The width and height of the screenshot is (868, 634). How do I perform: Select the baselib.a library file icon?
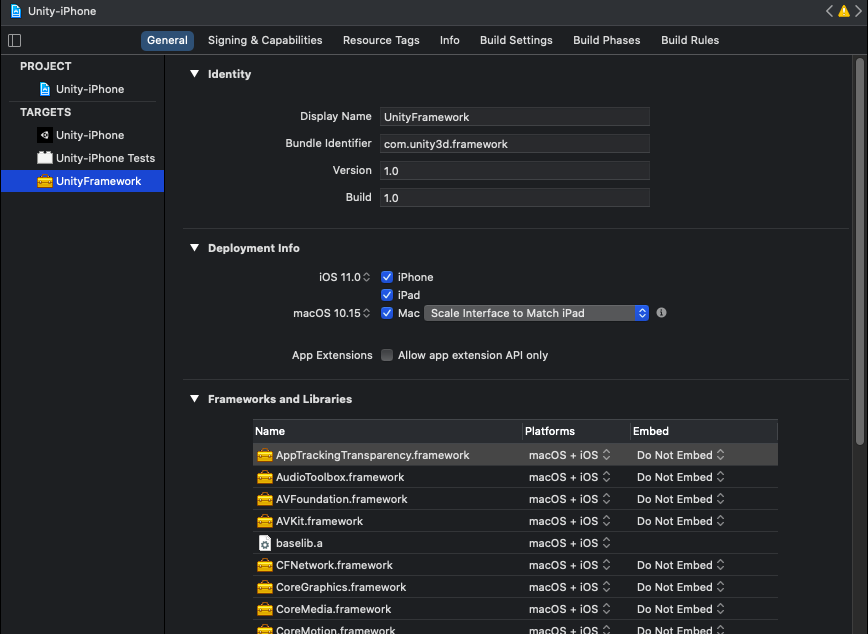pos(265,543)
